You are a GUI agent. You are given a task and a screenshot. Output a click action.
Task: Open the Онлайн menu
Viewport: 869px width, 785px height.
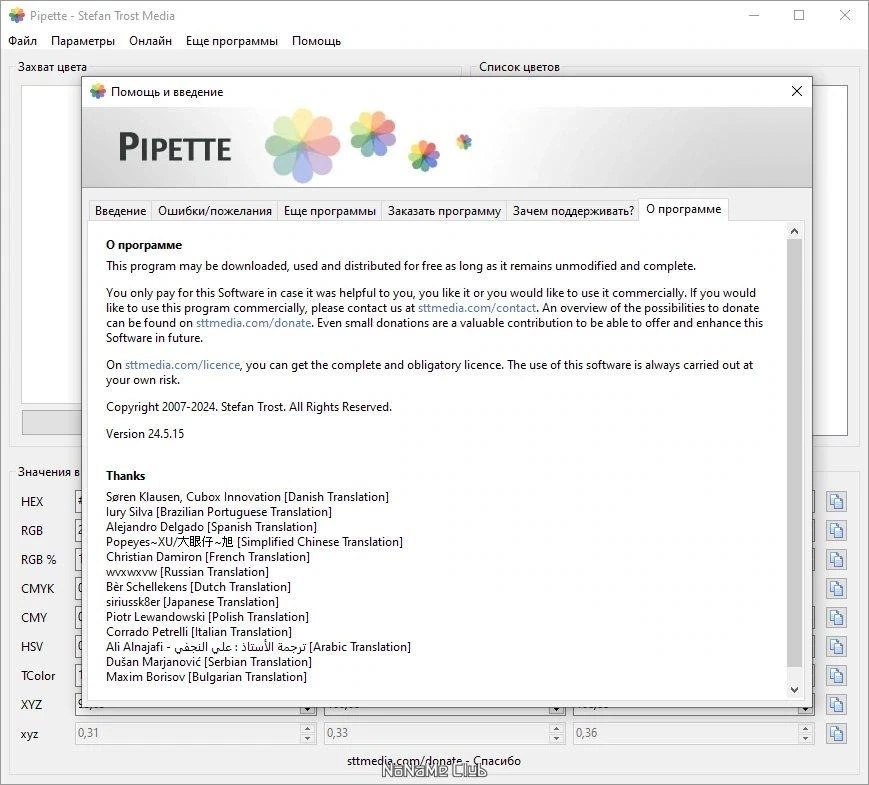150,41
